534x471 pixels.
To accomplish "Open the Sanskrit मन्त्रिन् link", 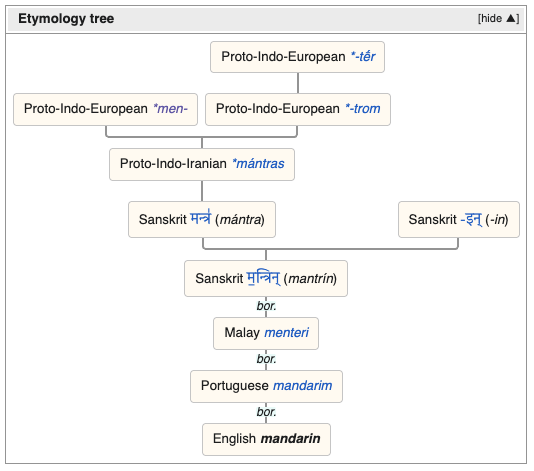I will tap(263, 278).
